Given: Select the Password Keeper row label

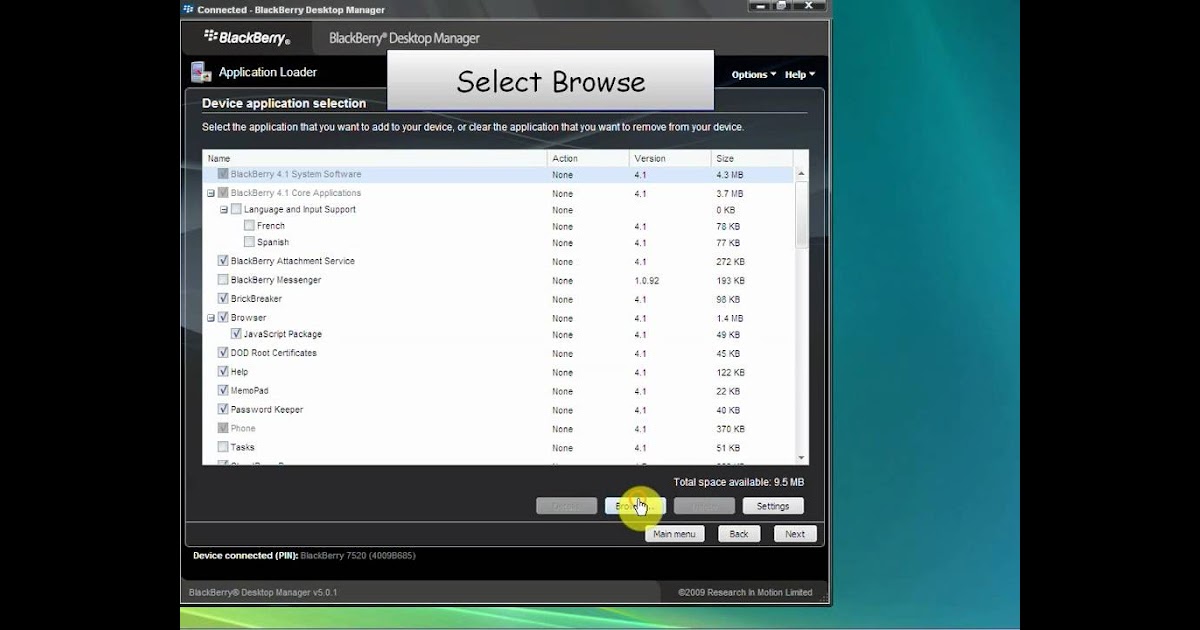Looking at the screenshot, I should (267, 410).
